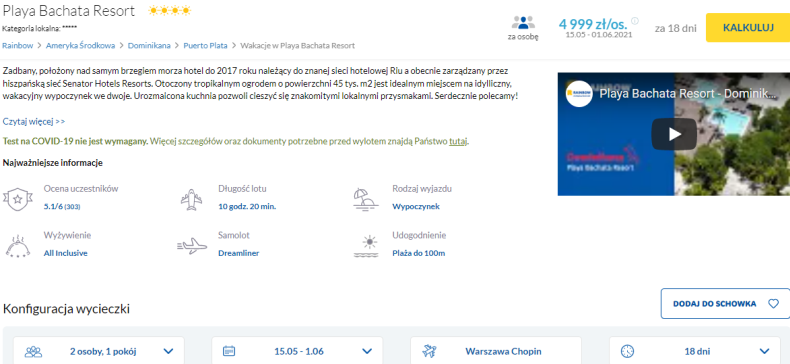Click the participant rating shield icon
The image size is (790, 364).
[x=18, y=199]
